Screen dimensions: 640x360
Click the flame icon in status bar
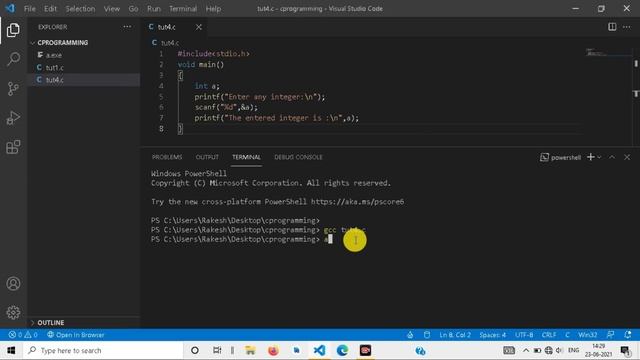point(410,335)
